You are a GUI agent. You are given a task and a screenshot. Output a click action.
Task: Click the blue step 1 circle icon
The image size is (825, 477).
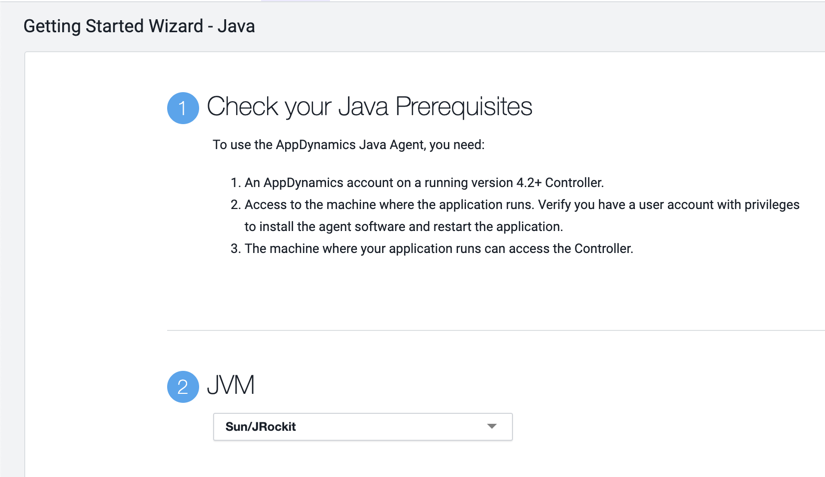point(182,108)
